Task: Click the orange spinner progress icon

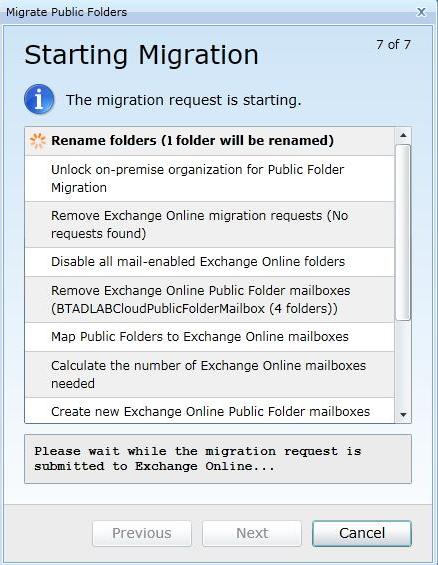Action: pos(38,141)
